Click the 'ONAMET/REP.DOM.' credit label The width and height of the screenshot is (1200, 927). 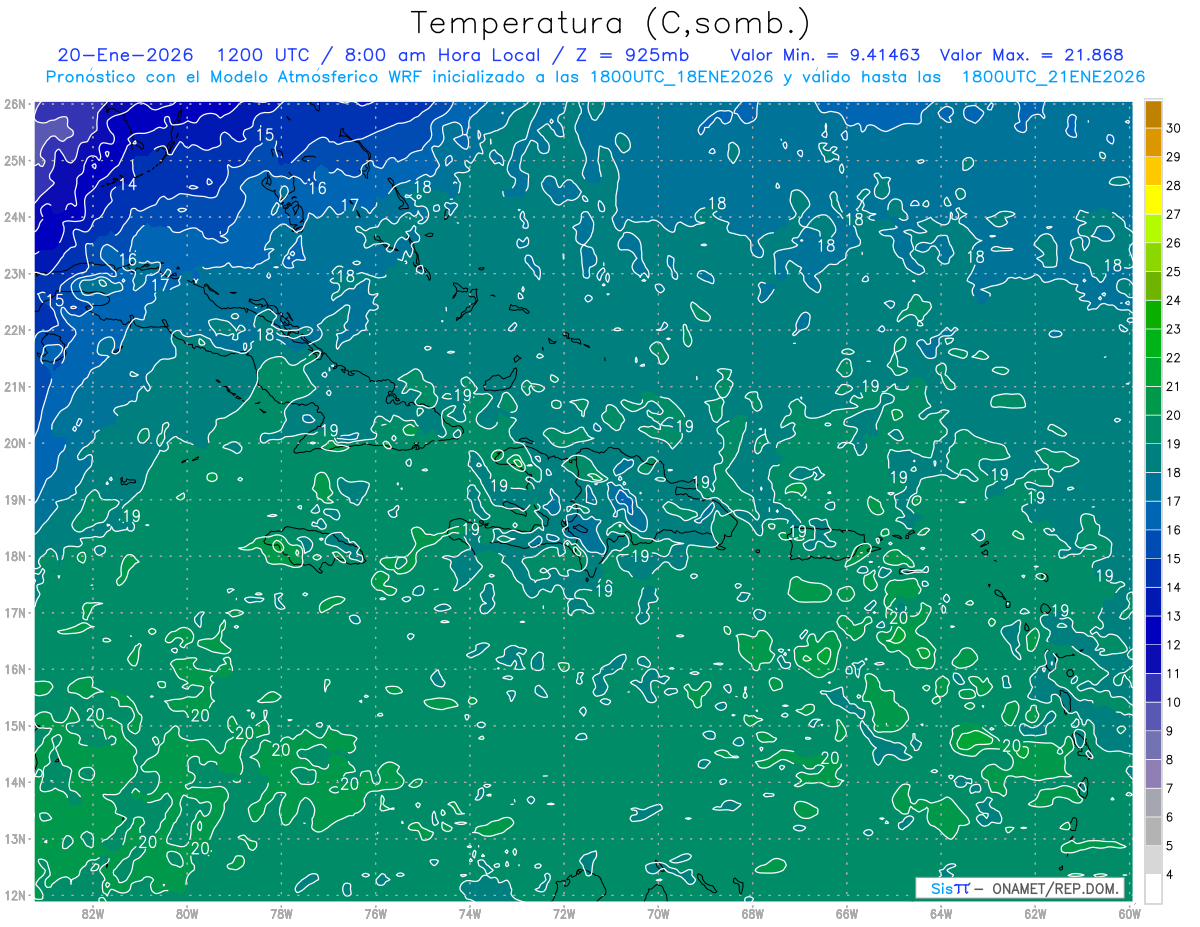[1056, 889]
